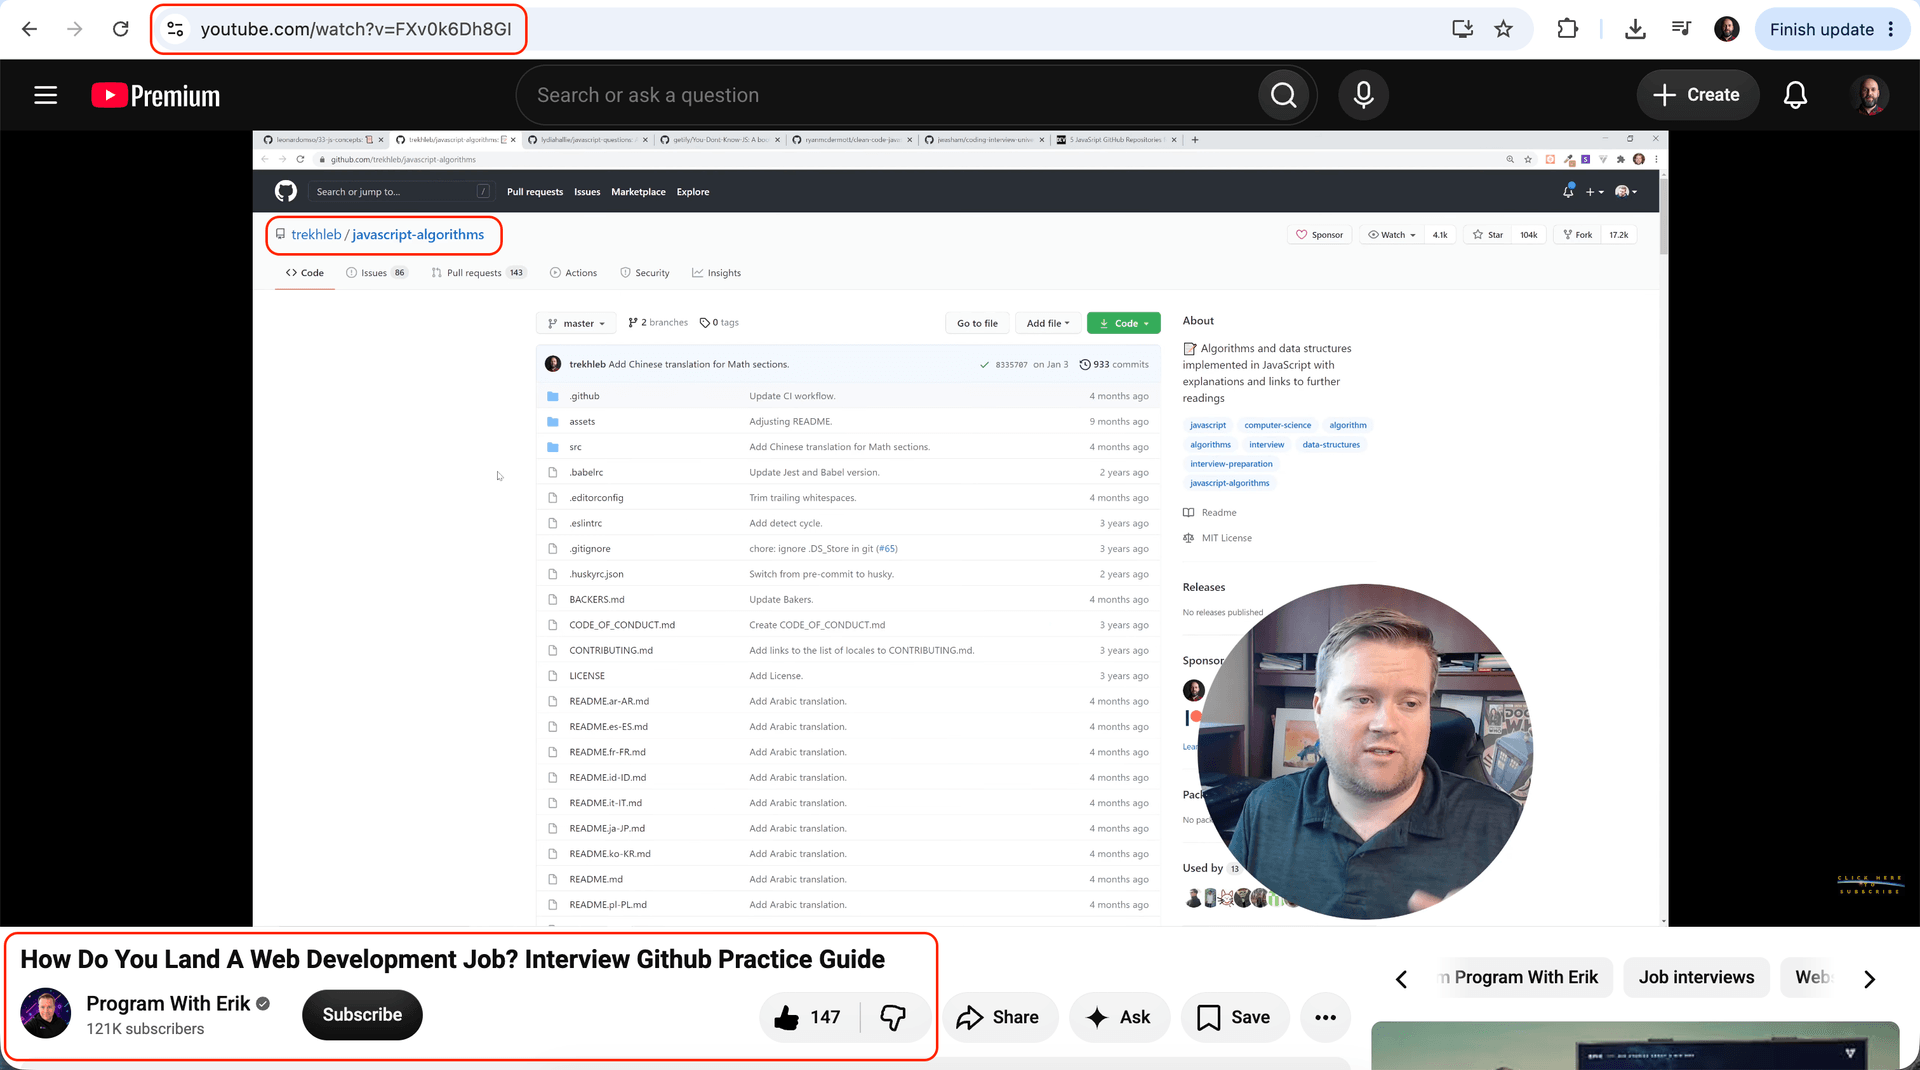Subscribe to Program With Erik

coord(362,1015)
